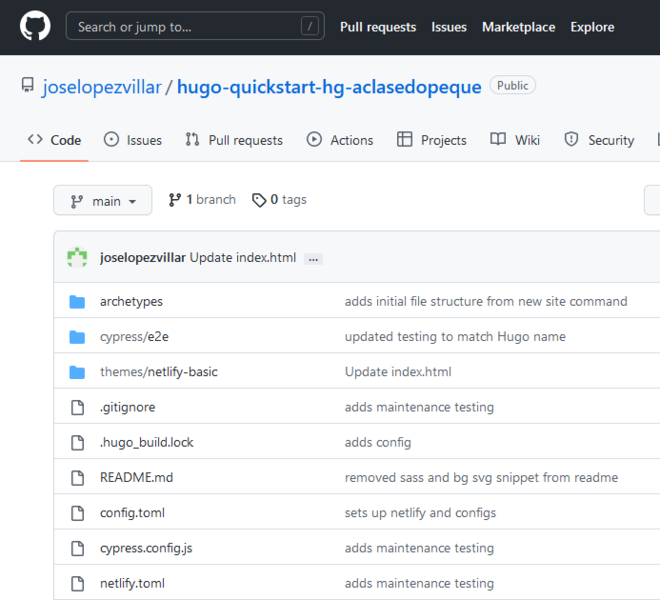Screen dimensions: 660x600
Task: Open Issues in top navigation bar
Action: (449, 27)
